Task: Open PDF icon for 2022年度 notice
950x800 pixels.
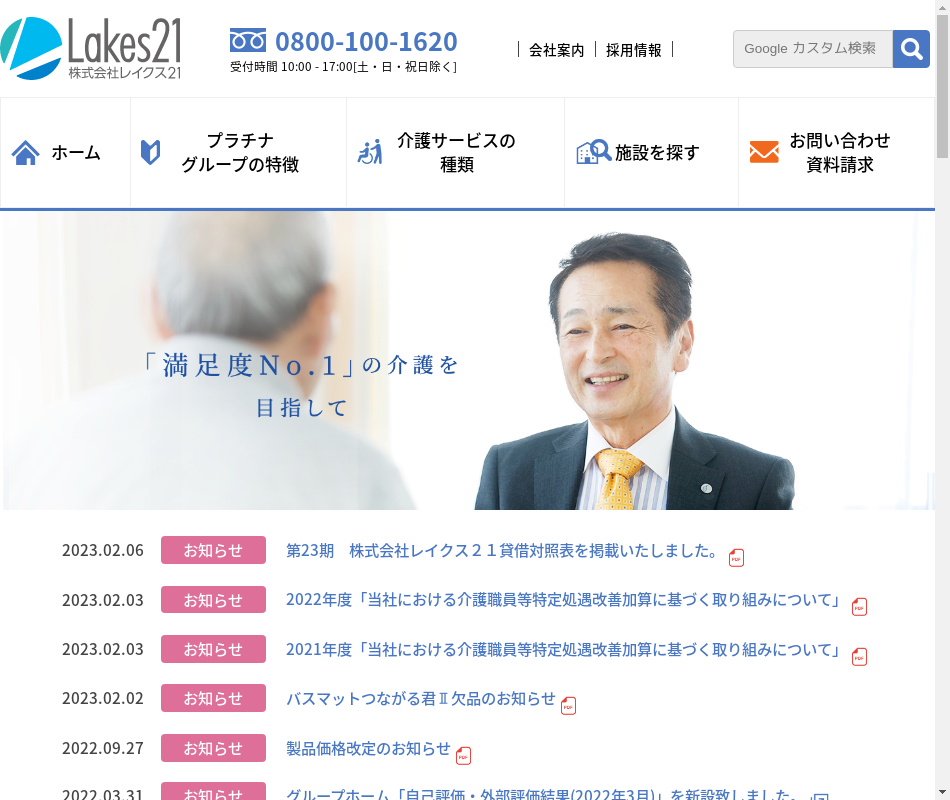Action: tap(859, 607)
